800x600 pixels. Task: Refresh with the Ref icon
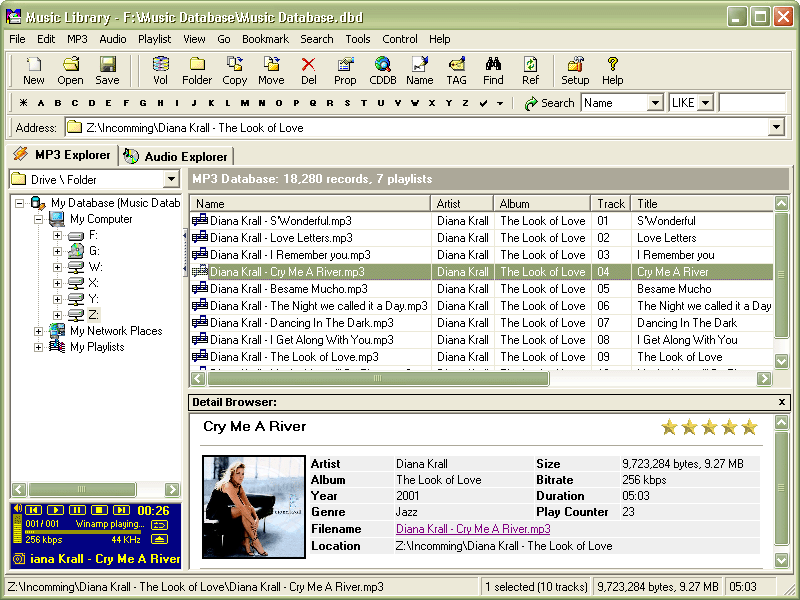[530, 70]
